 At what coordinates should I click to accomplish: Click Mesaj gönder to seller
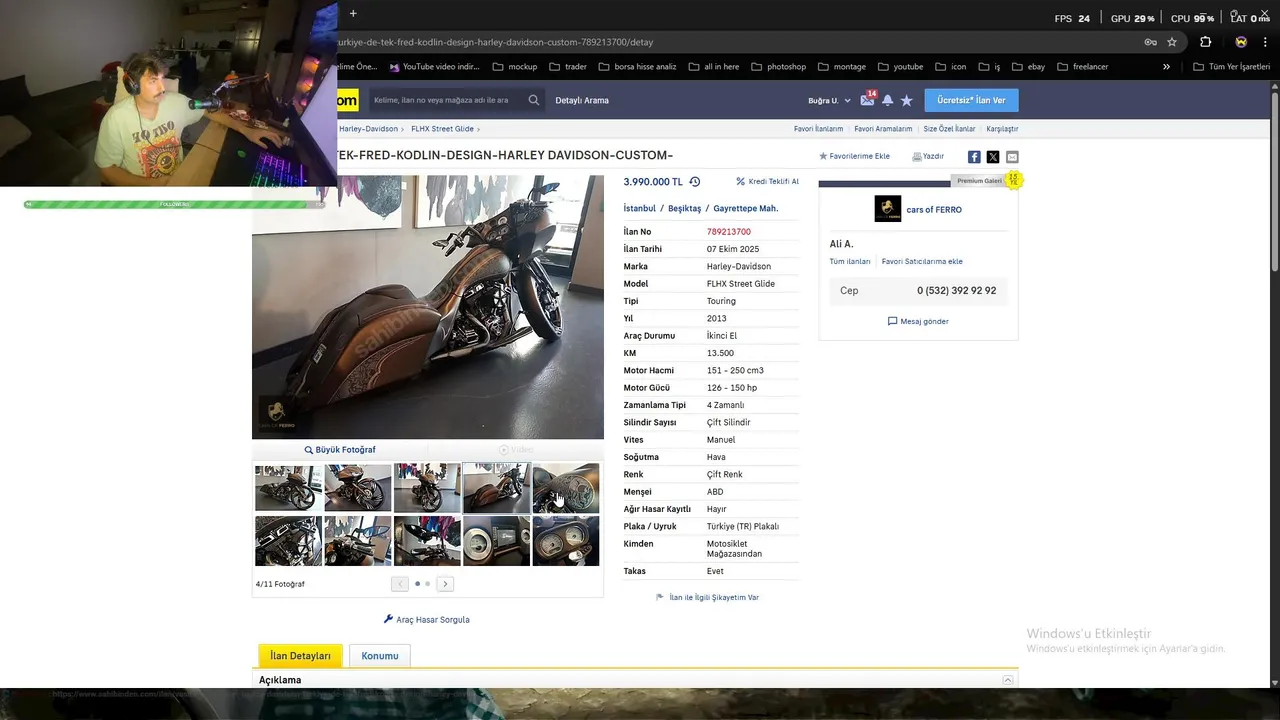[x=918, y=321]
